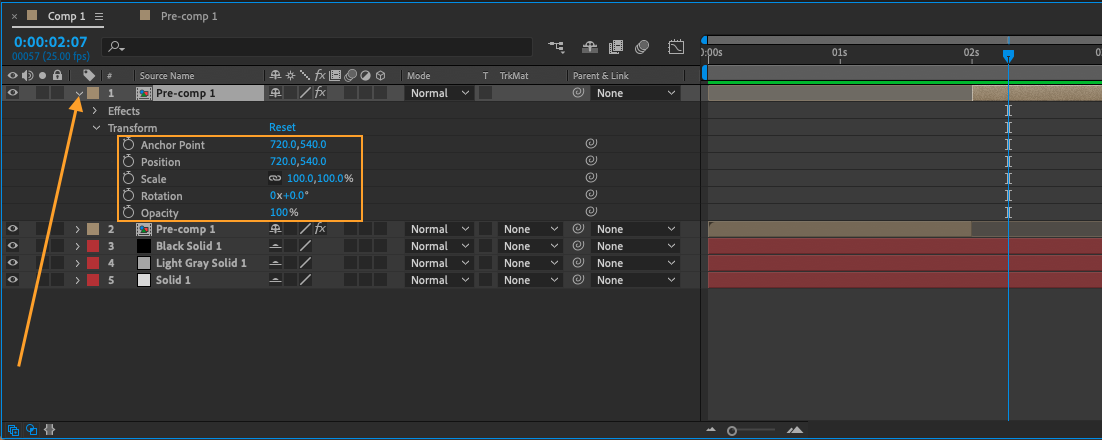Switch to the Pre-comp 1 tab
The image size is (1102, 440).
(x=187, y=16)
